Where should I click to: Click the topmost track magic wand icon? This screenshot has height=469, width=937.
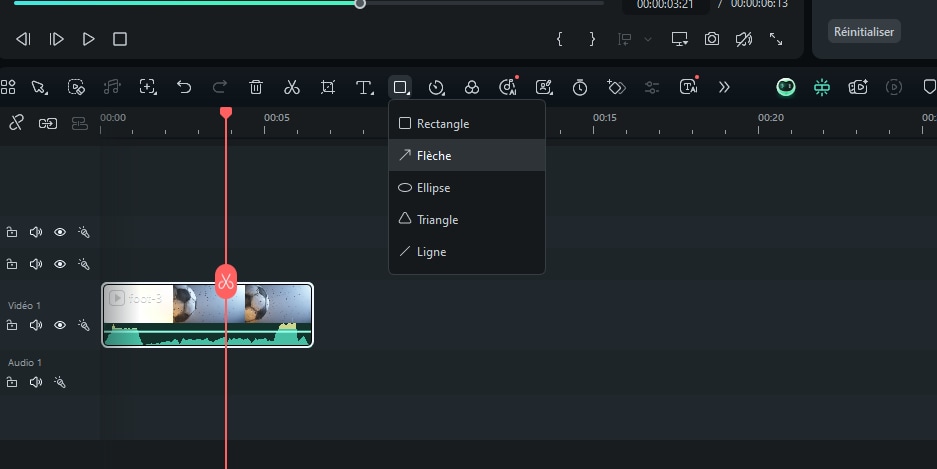84,232
